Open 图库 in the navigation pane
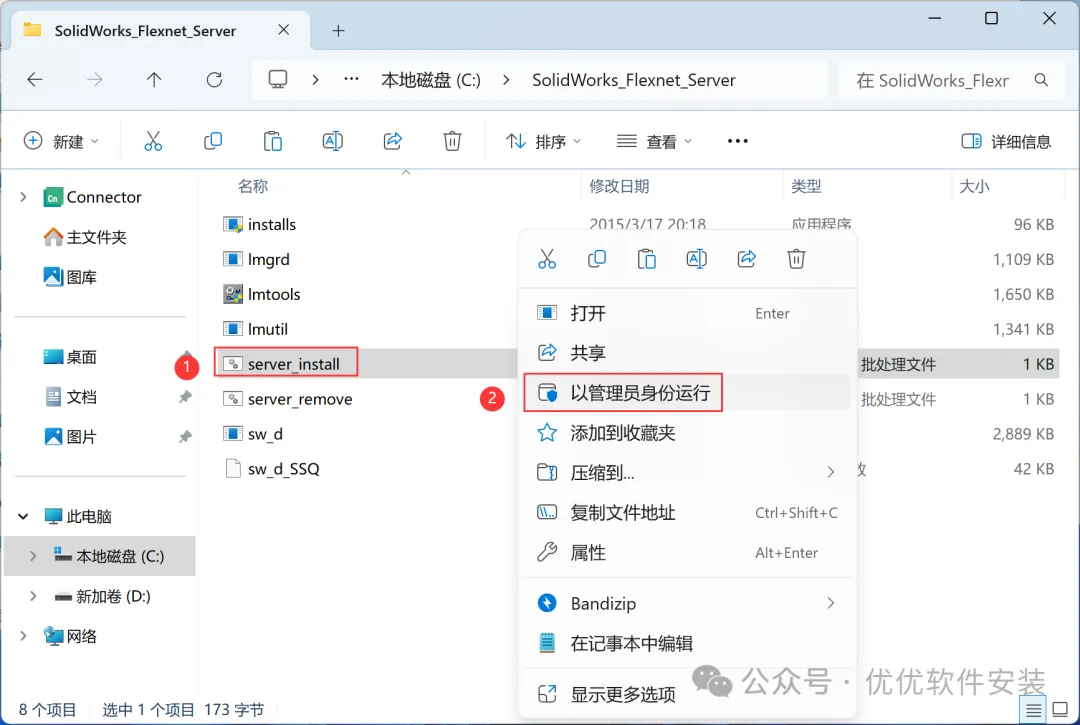Screen dimensions: 1080x725 tap(70, 277)
